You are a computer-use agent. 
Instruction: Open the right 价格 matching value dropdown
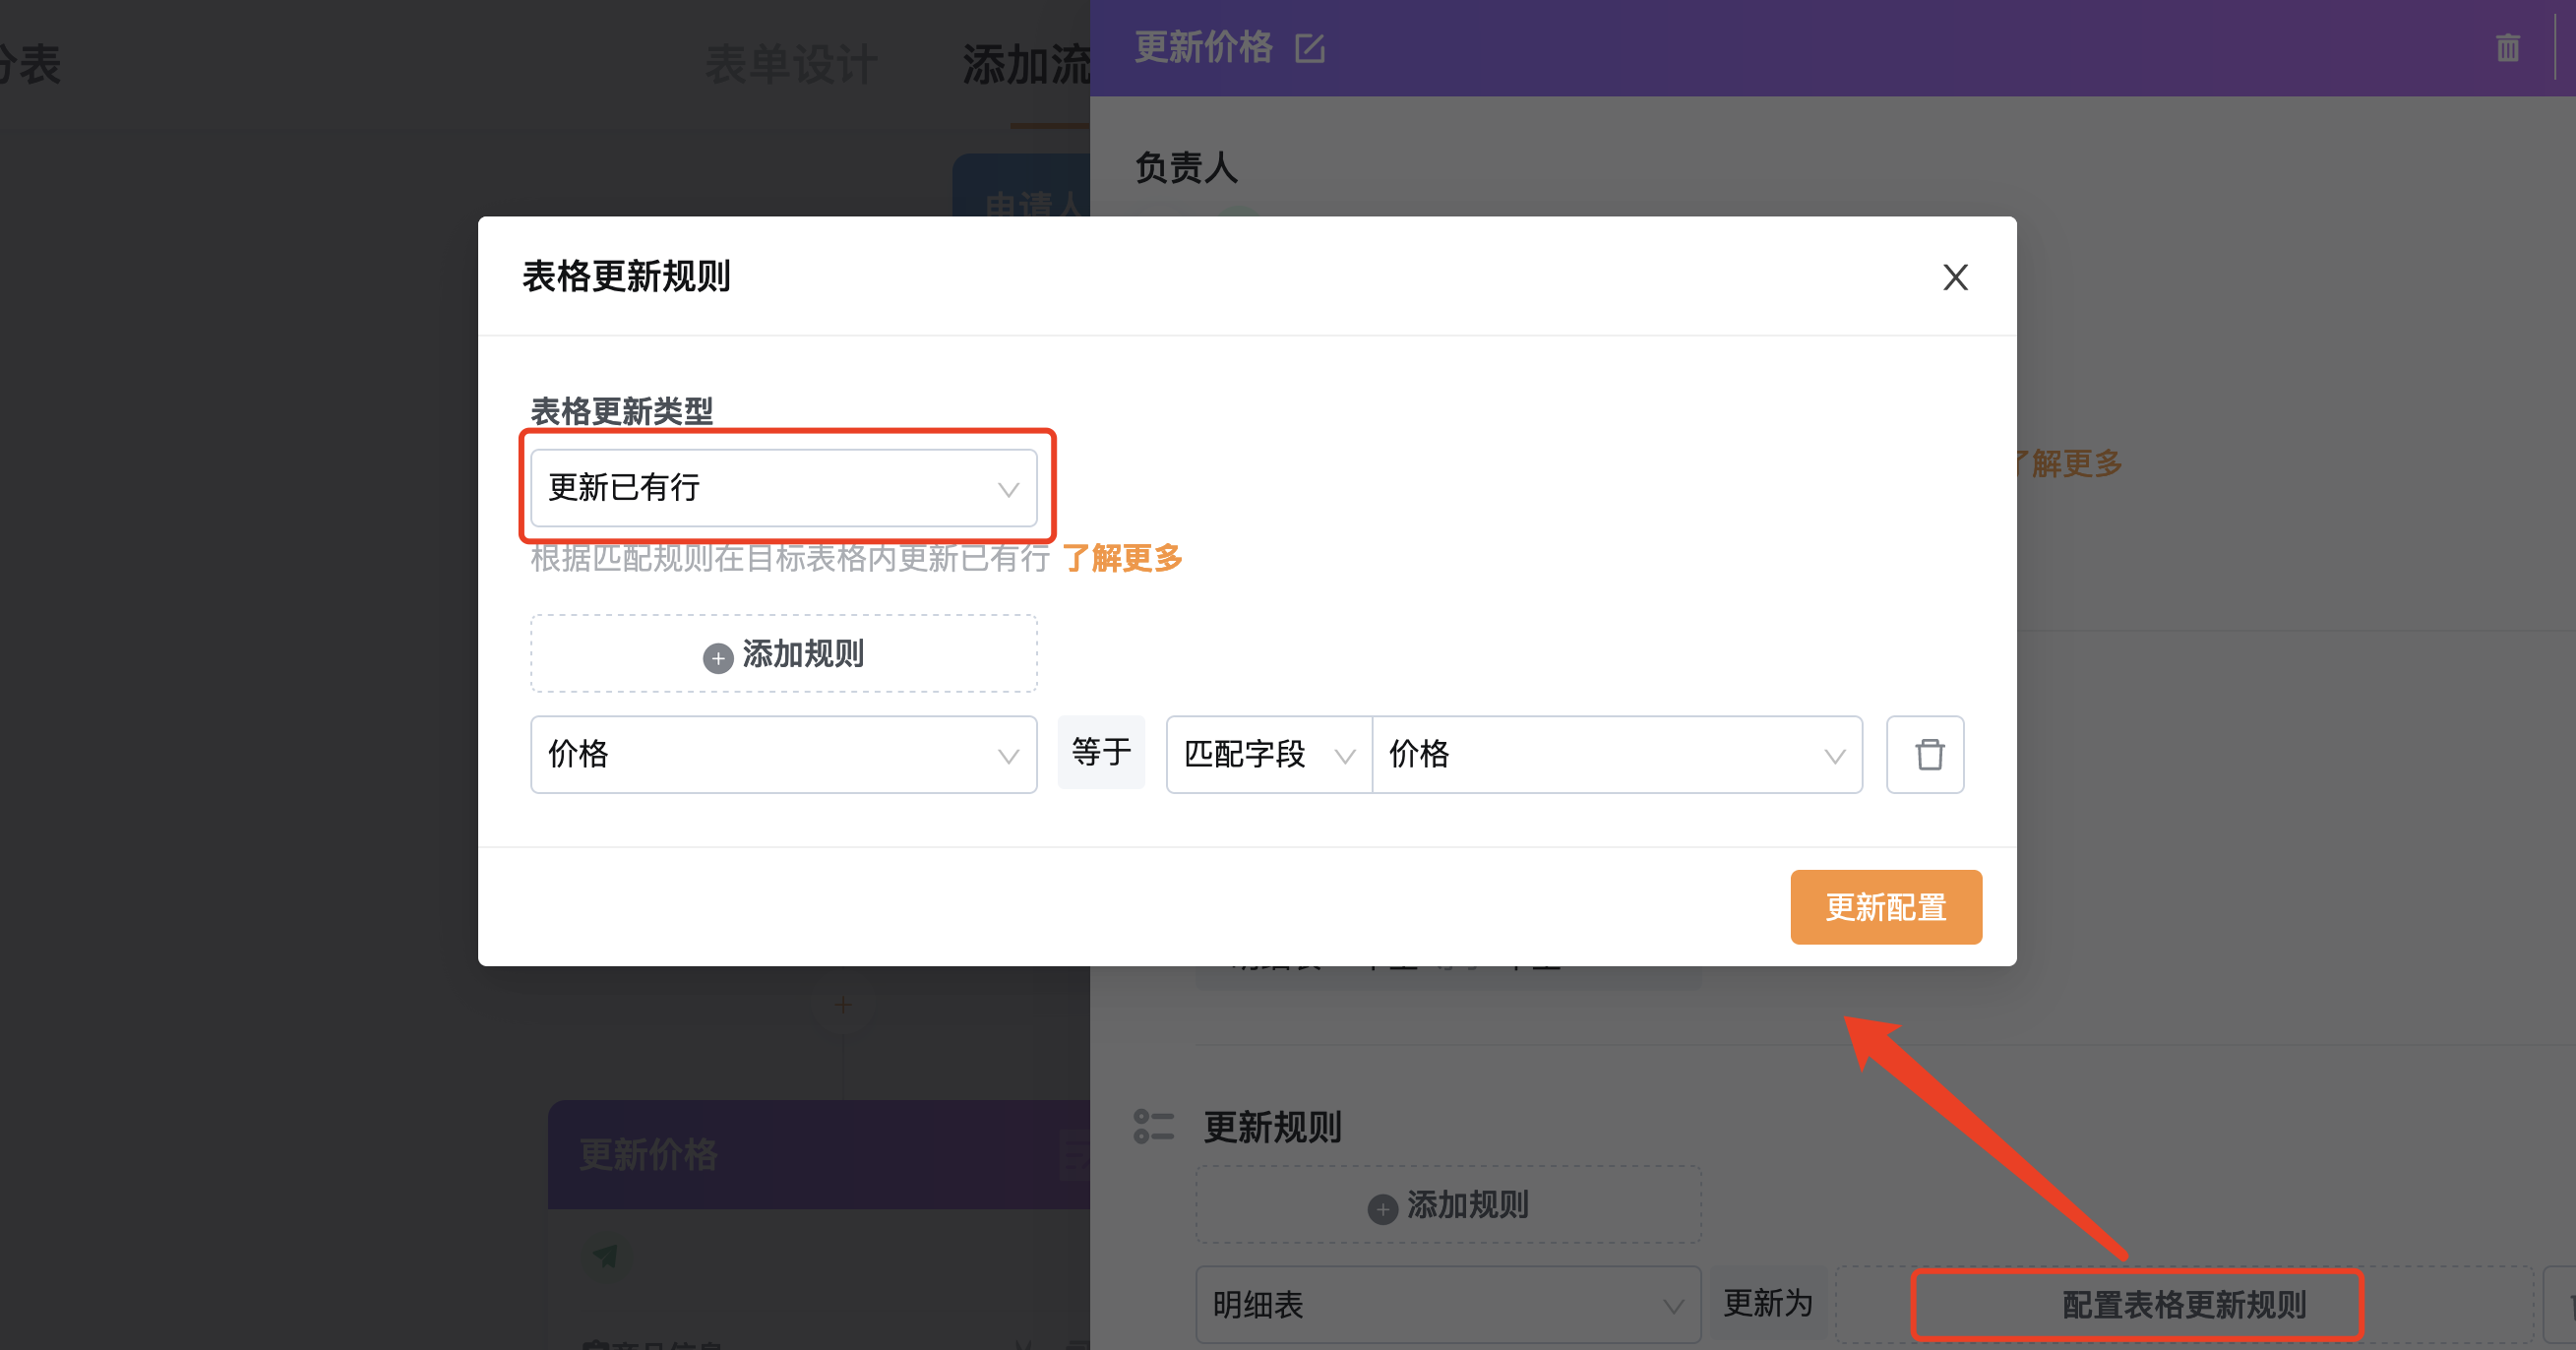tap(1617, 754)
